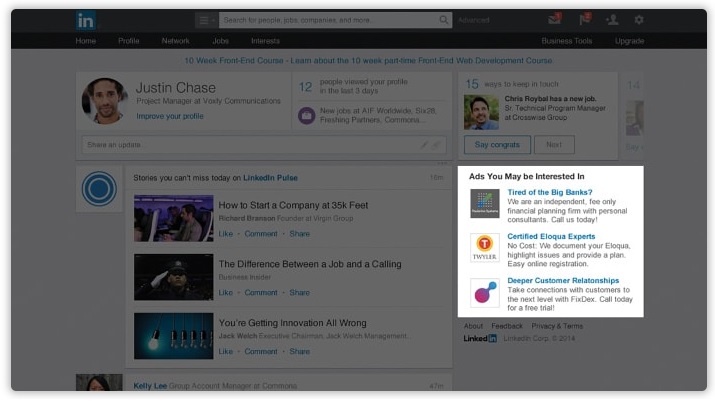
Task: Click the purple new jobs briefcase icon
Action: [306, 115]
